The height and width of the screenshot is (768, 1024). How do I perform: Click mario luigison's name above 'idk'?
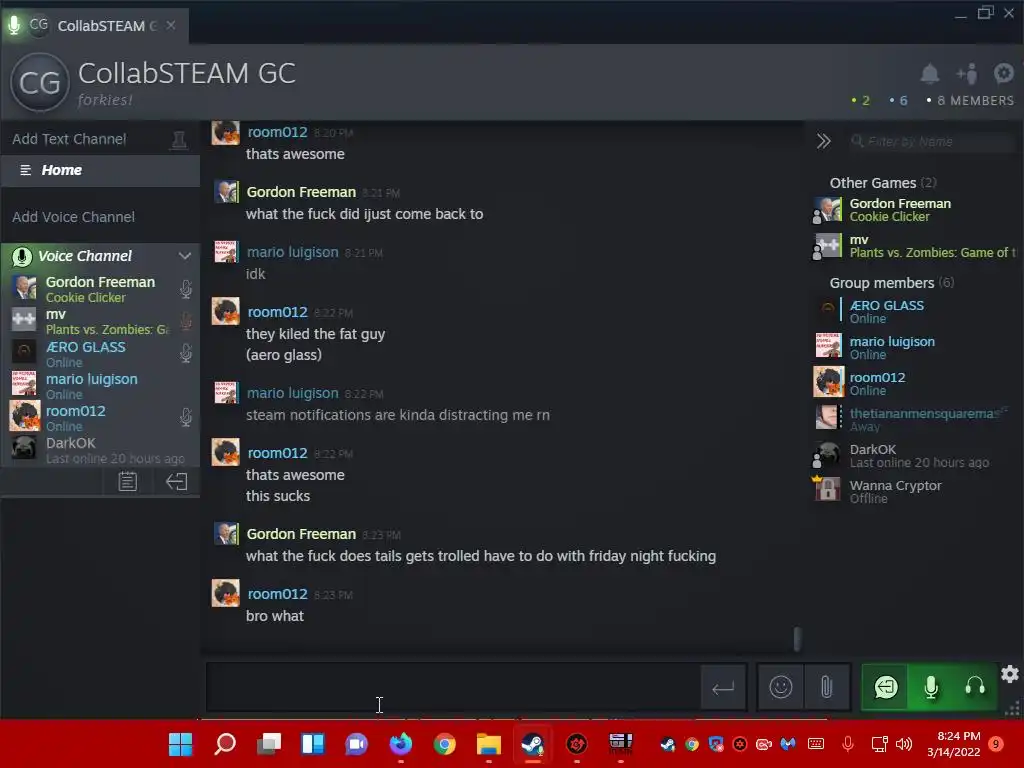point(293,252)
